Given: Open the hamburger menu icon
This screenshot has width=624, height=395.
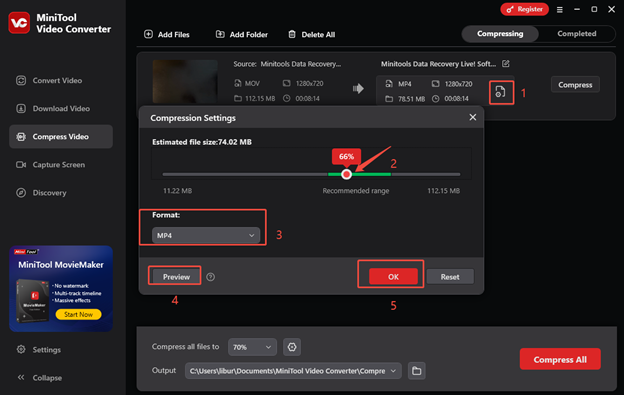Looking at the screenshot, I should click(x=560, y=10).
